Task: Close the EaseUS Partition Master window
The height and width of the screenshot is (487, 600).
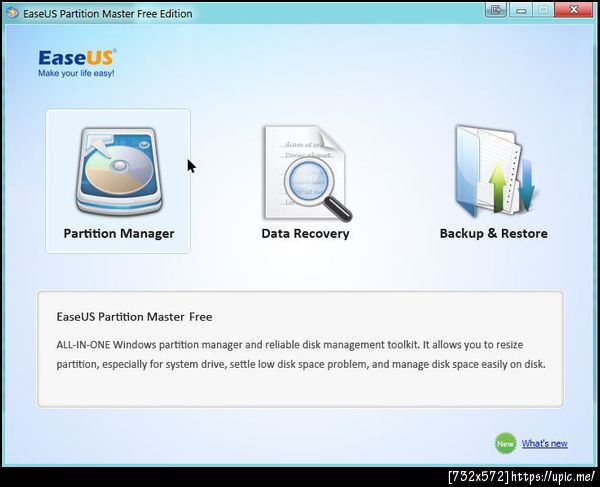Action: (x=573, y=10)
